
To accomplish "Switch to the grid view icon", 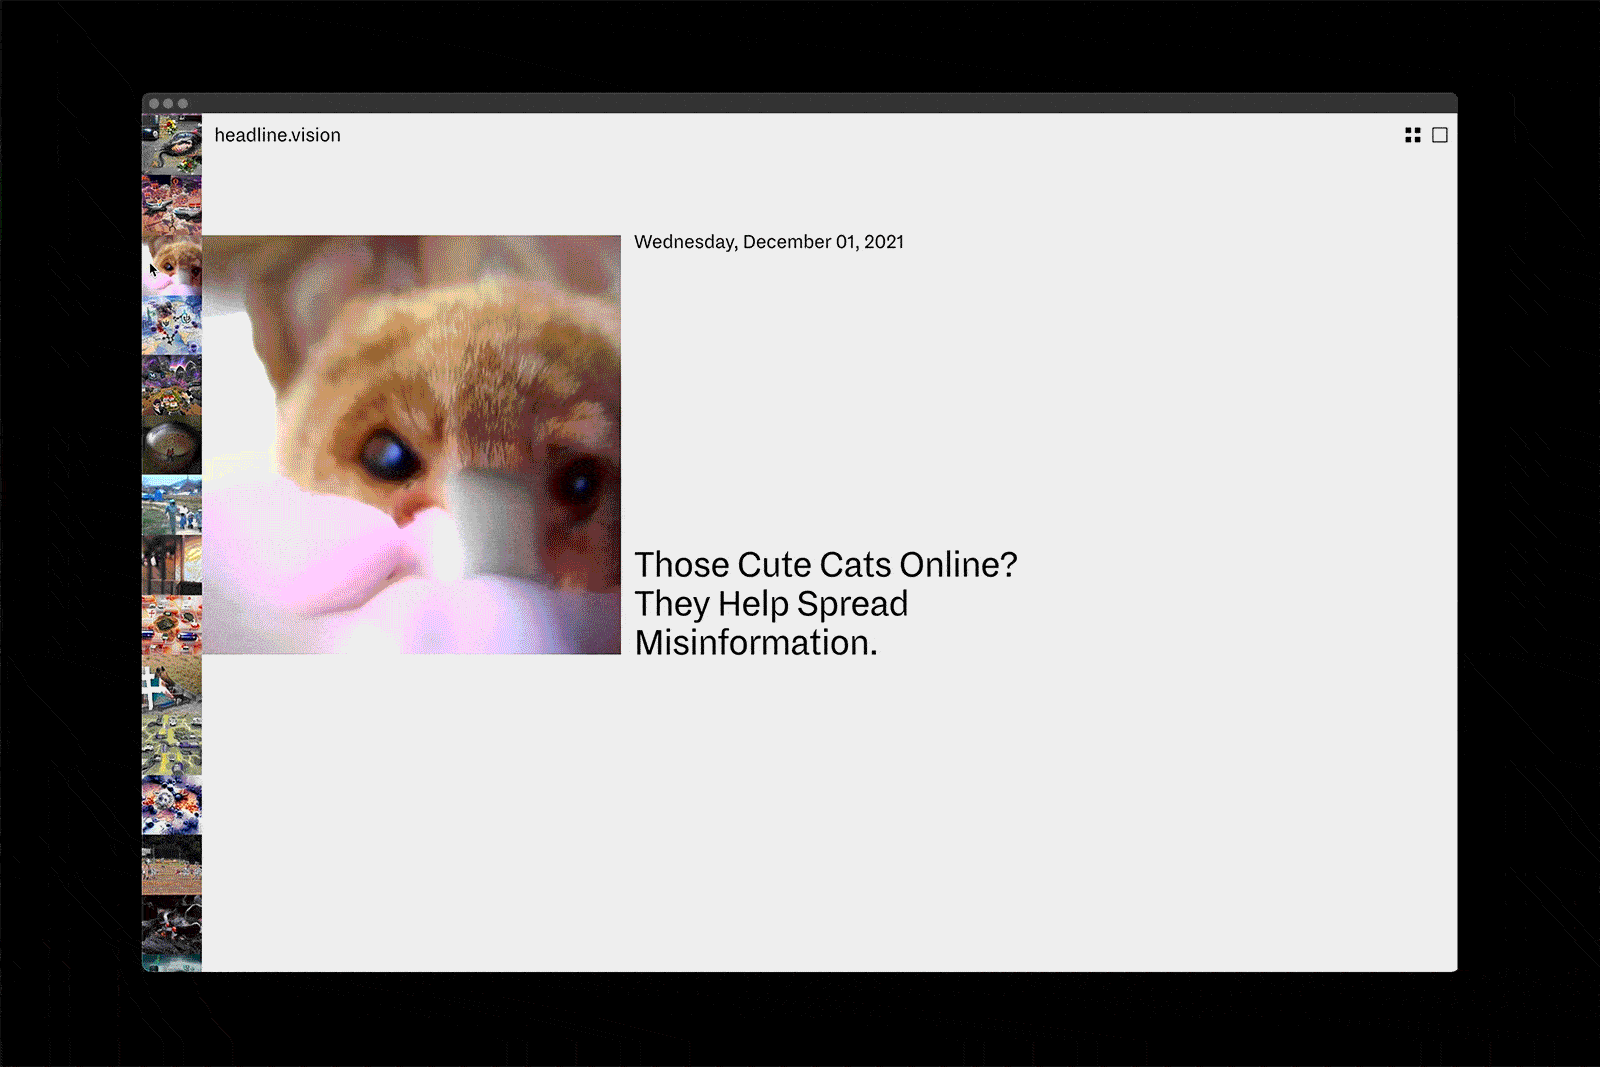I will (1412, 135).
